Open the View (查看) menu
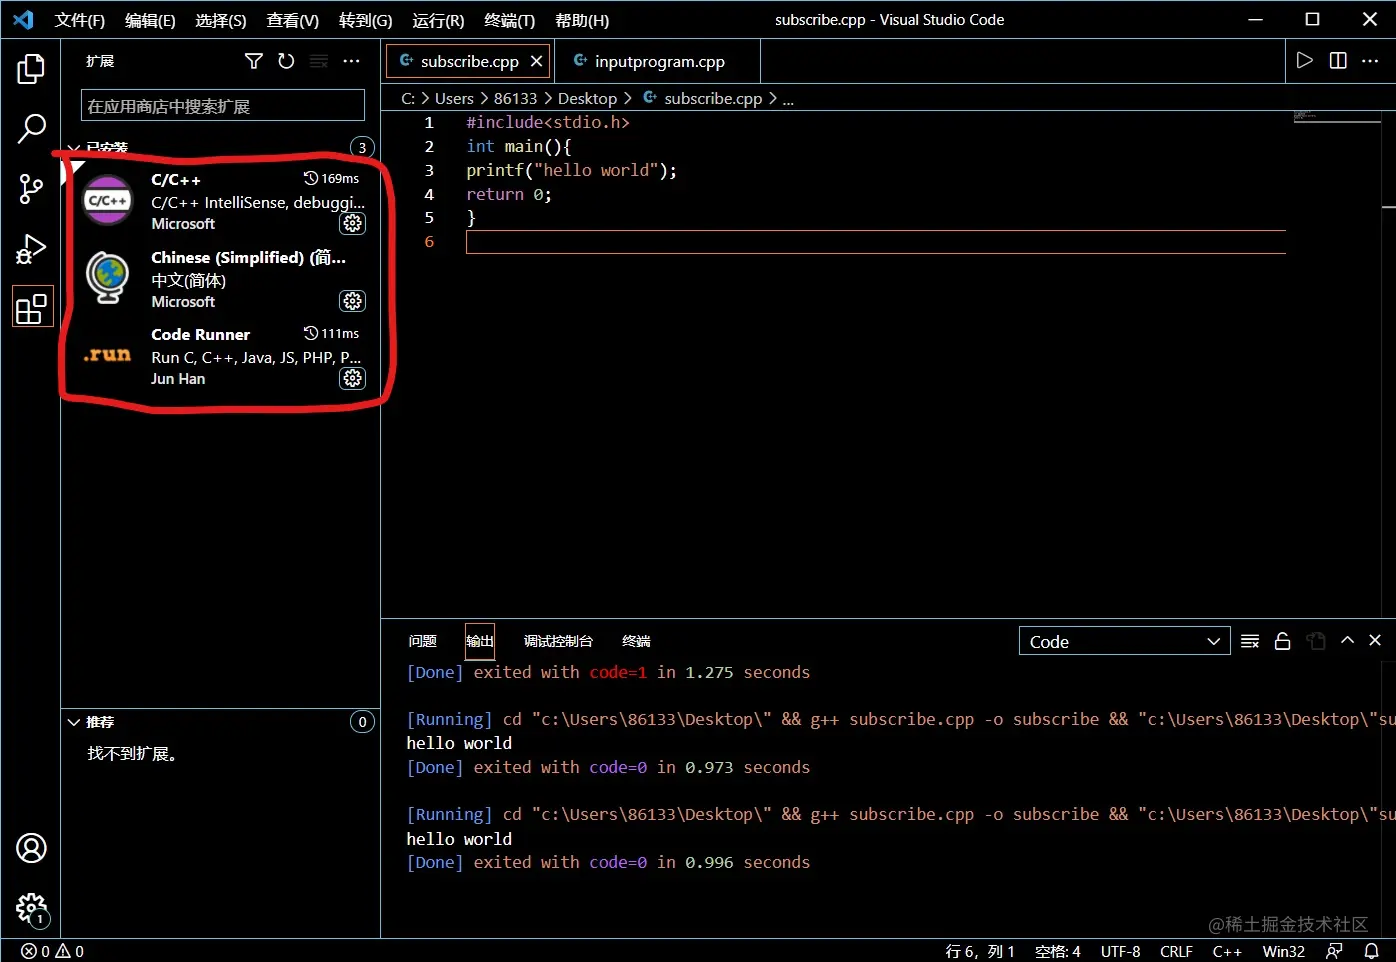Viewport: 1396px width, 962px height. pos(293,20)
